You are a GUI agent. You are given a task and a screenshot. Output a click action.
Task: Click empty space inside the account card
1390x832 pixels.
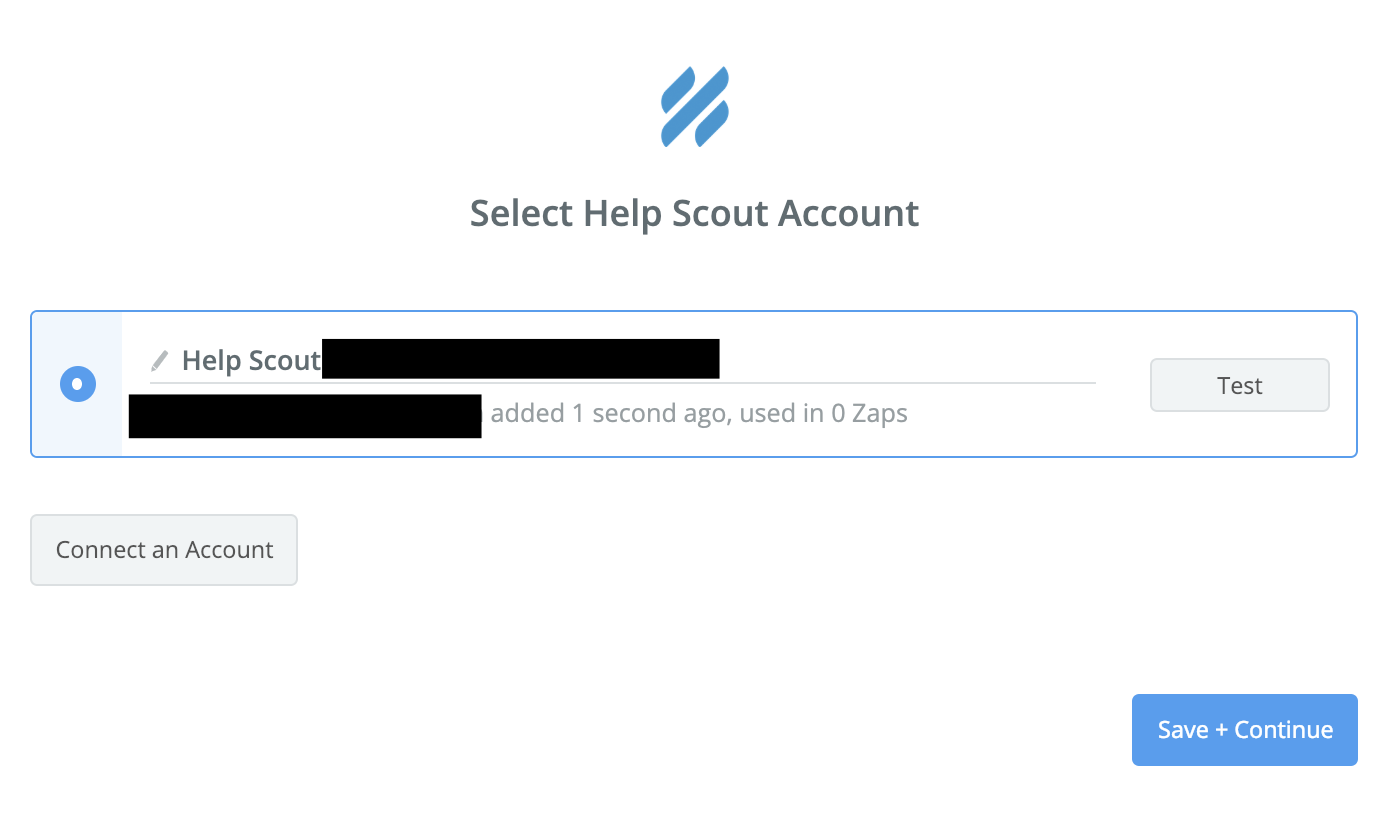click(1000, 430)
